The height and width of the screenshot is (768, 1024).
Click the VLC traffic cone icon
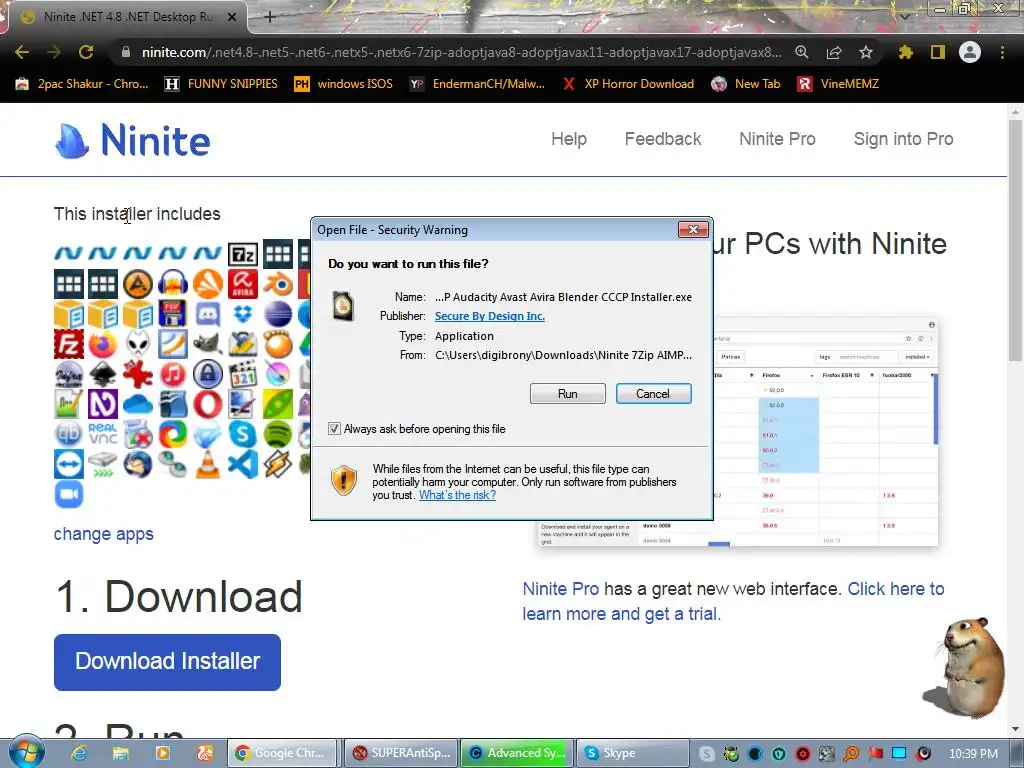[208, 464]
